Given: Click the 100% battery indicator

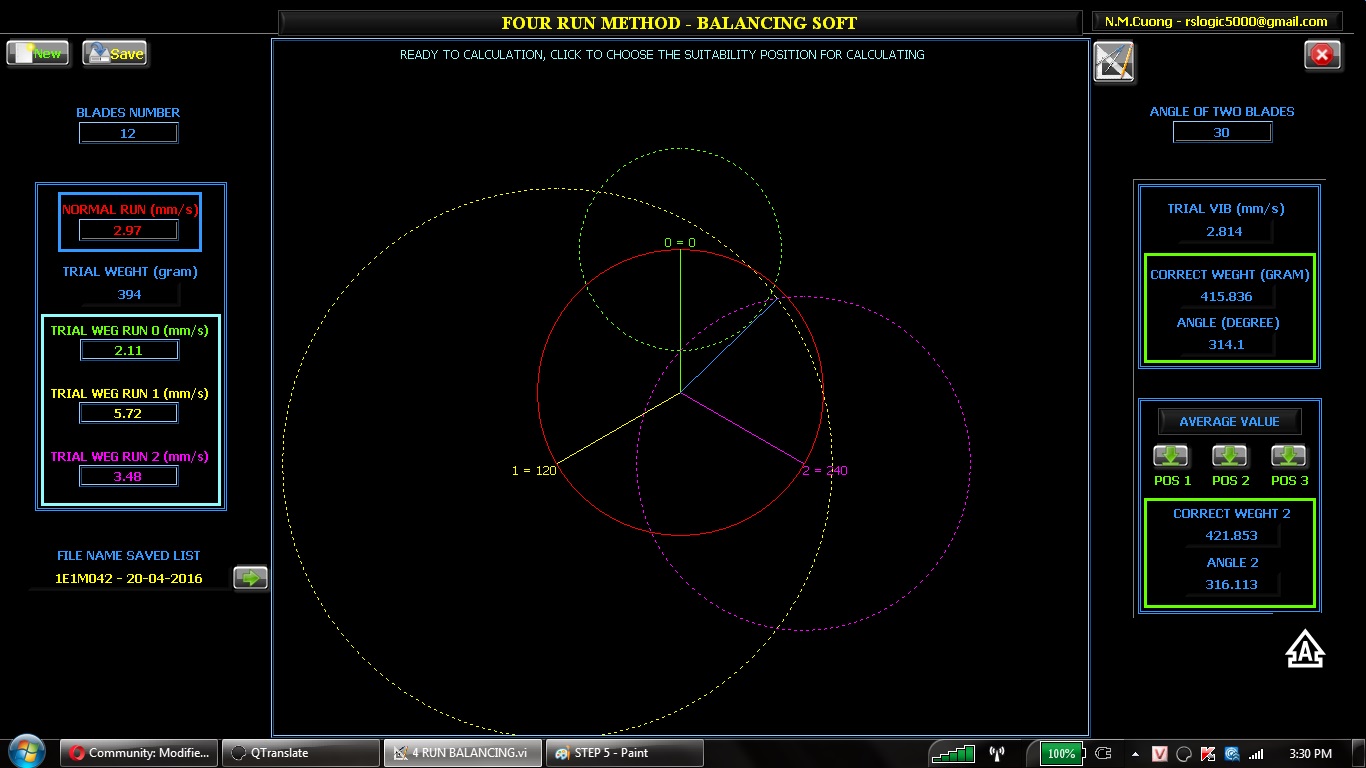Looking at the screenshot, I should click(1061, 753).
